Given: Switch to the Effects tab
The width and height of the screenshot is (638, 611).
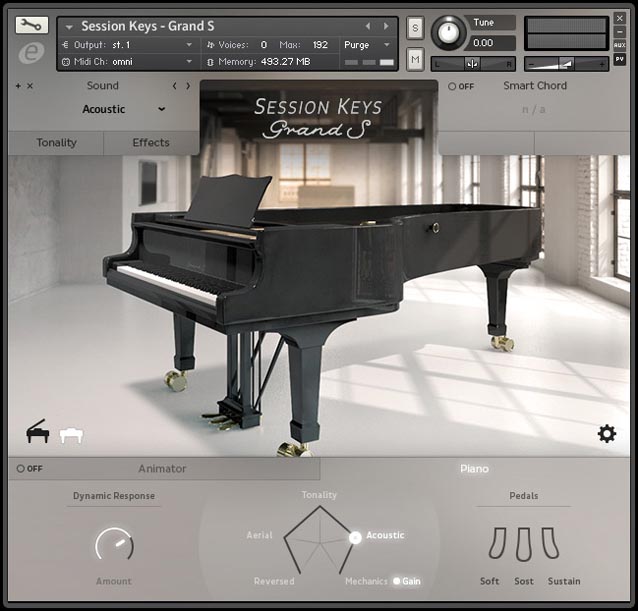Looking at the screenshot, I should tap(151, 143).
